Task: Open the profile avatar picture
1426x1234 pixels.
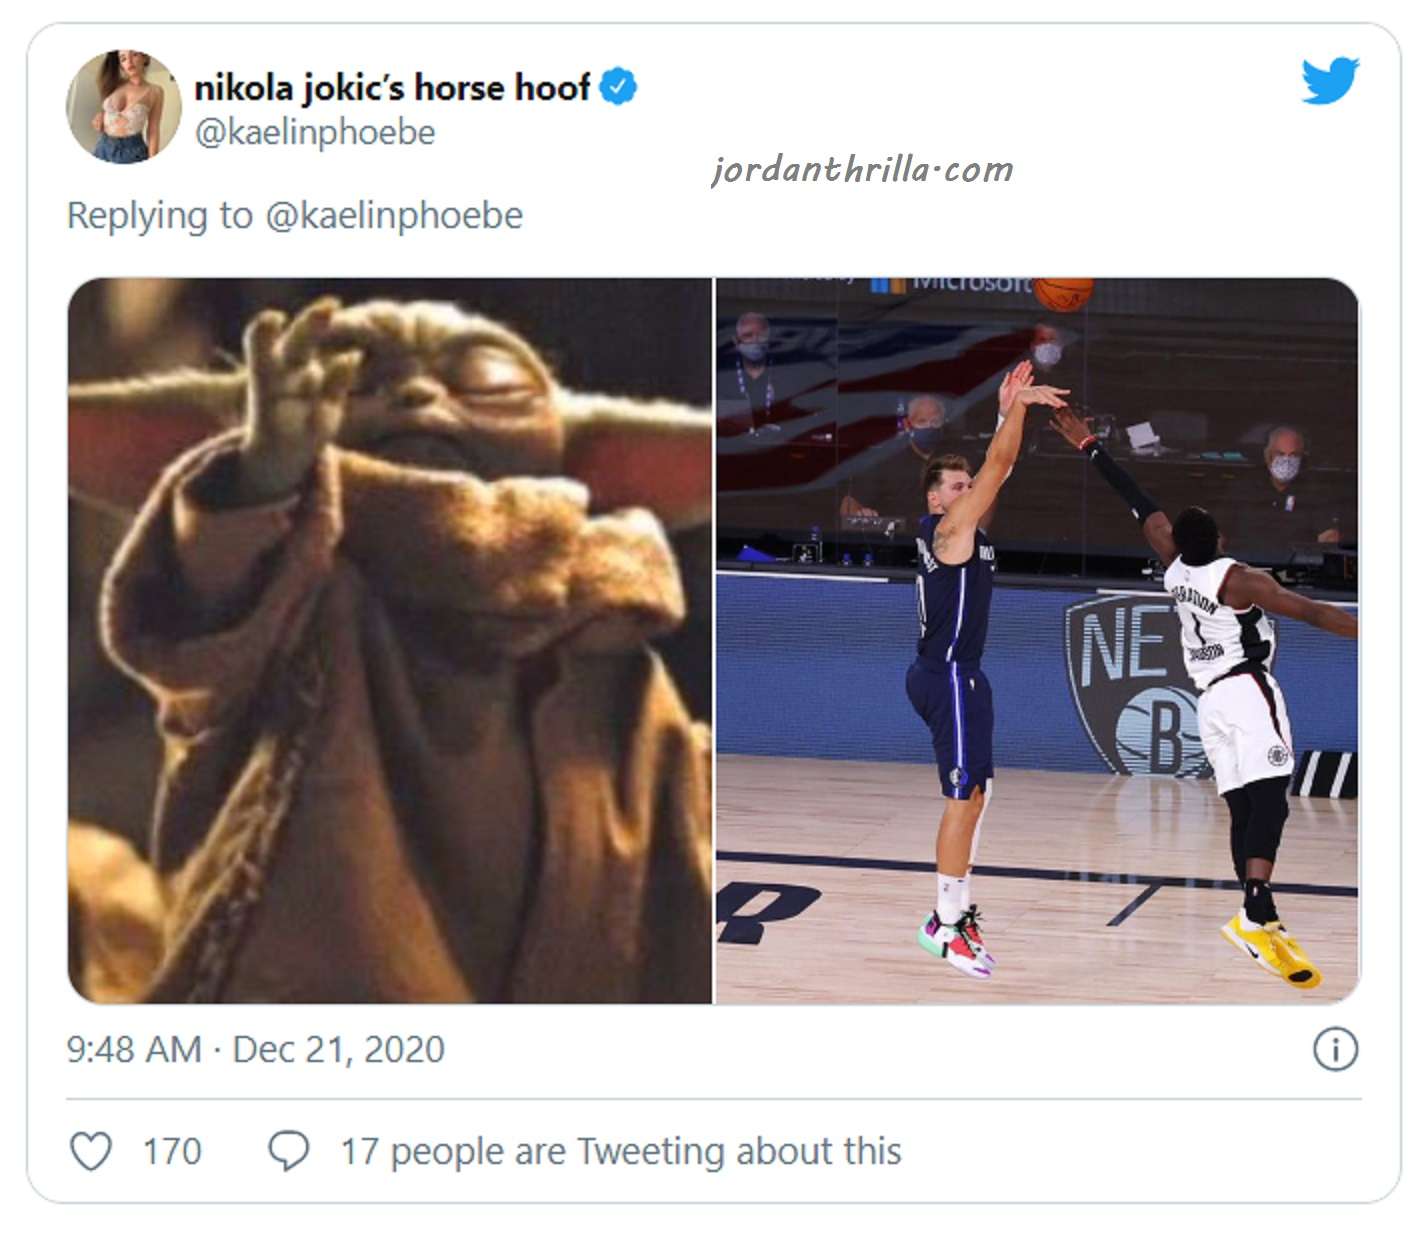Action: pos(124,106)
